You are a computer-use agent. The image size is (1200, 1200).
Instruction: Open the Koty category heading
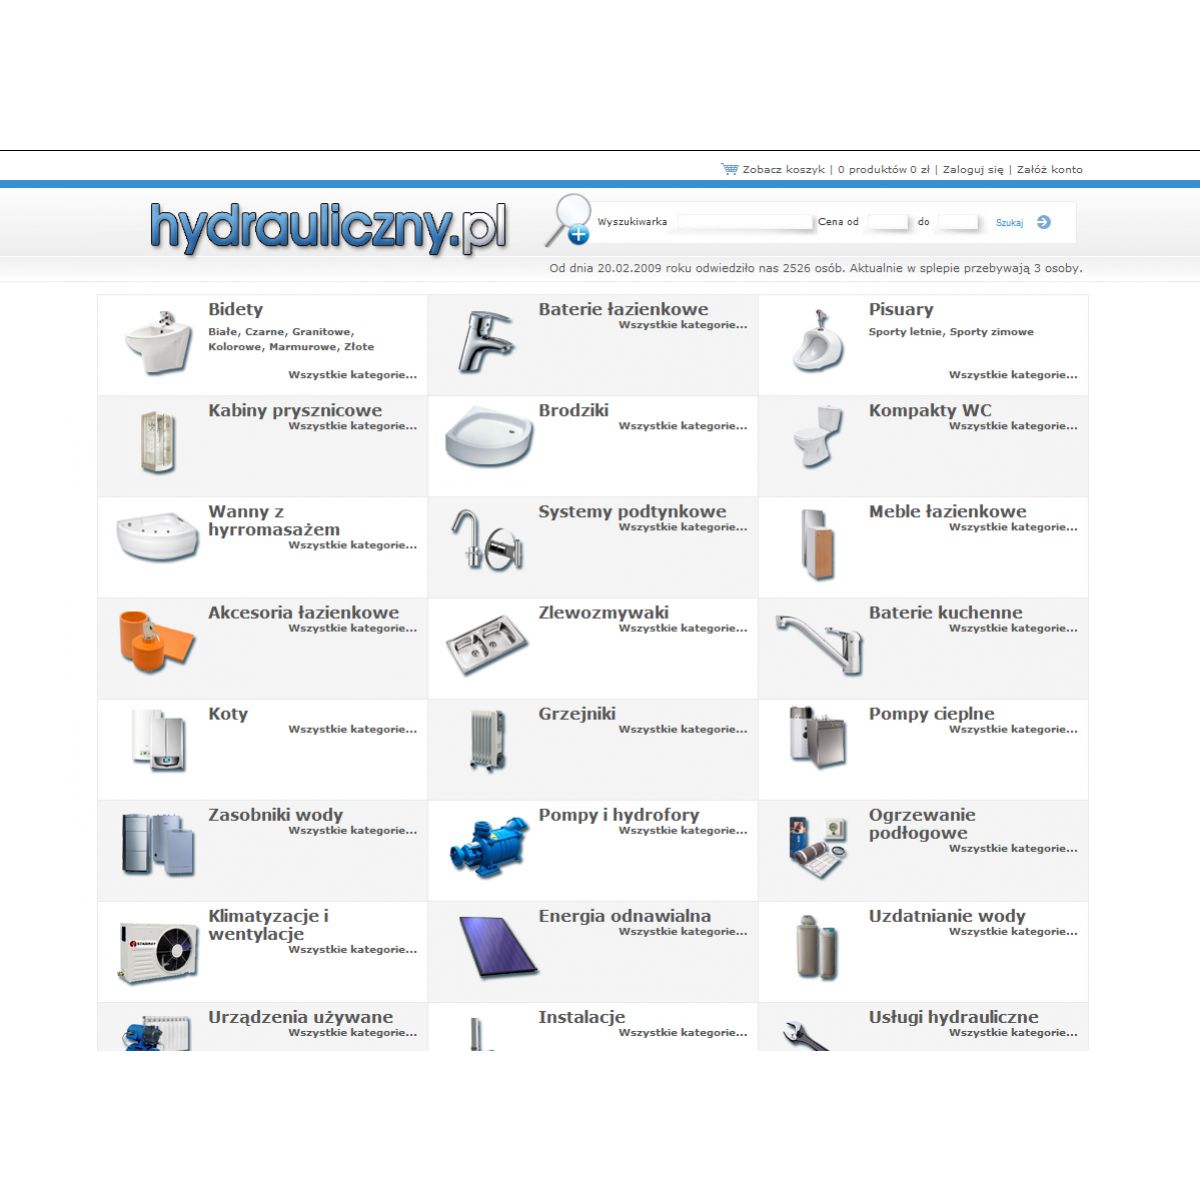[228, 713]
